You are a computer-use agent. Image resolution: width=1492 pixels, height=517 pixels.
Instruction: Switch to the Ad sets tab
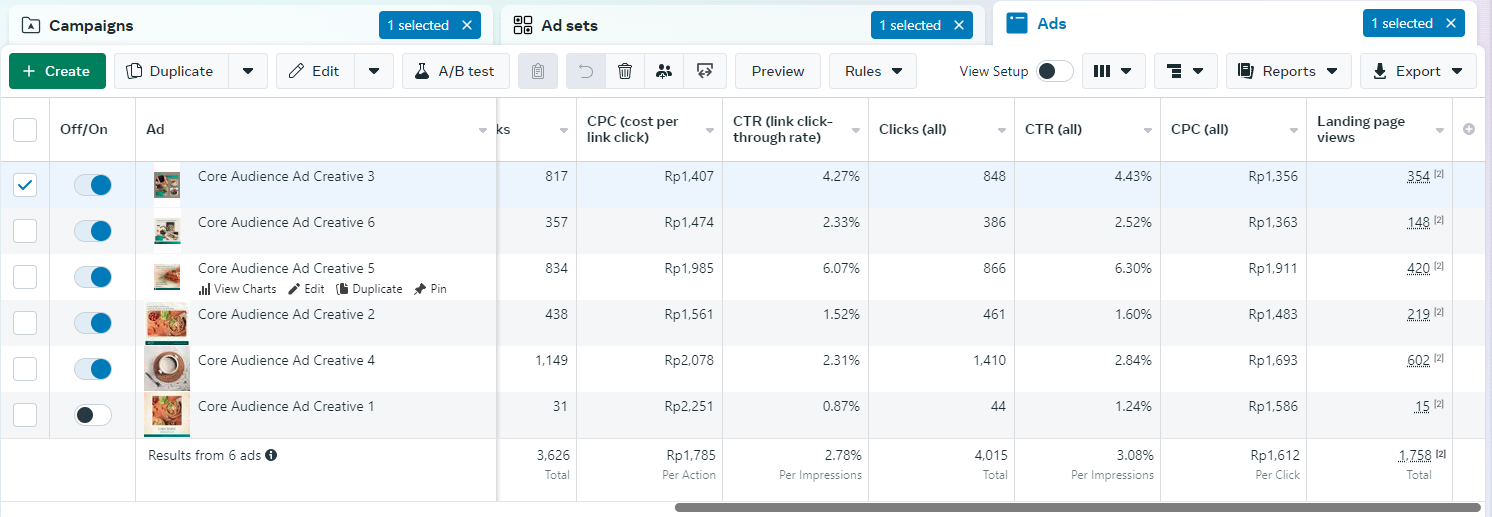pos(569,25)
